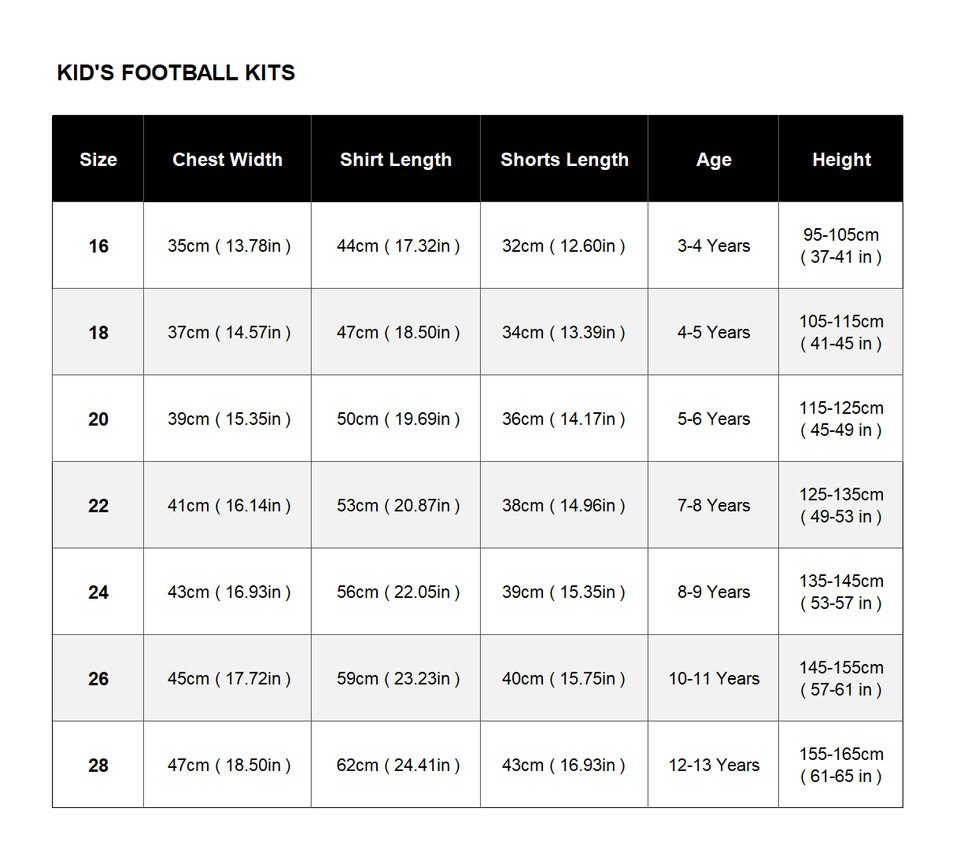Image resolution: width=960 pixels, height=856 pixels.
Task: Click the Size column header
Action: click(98, 159)
